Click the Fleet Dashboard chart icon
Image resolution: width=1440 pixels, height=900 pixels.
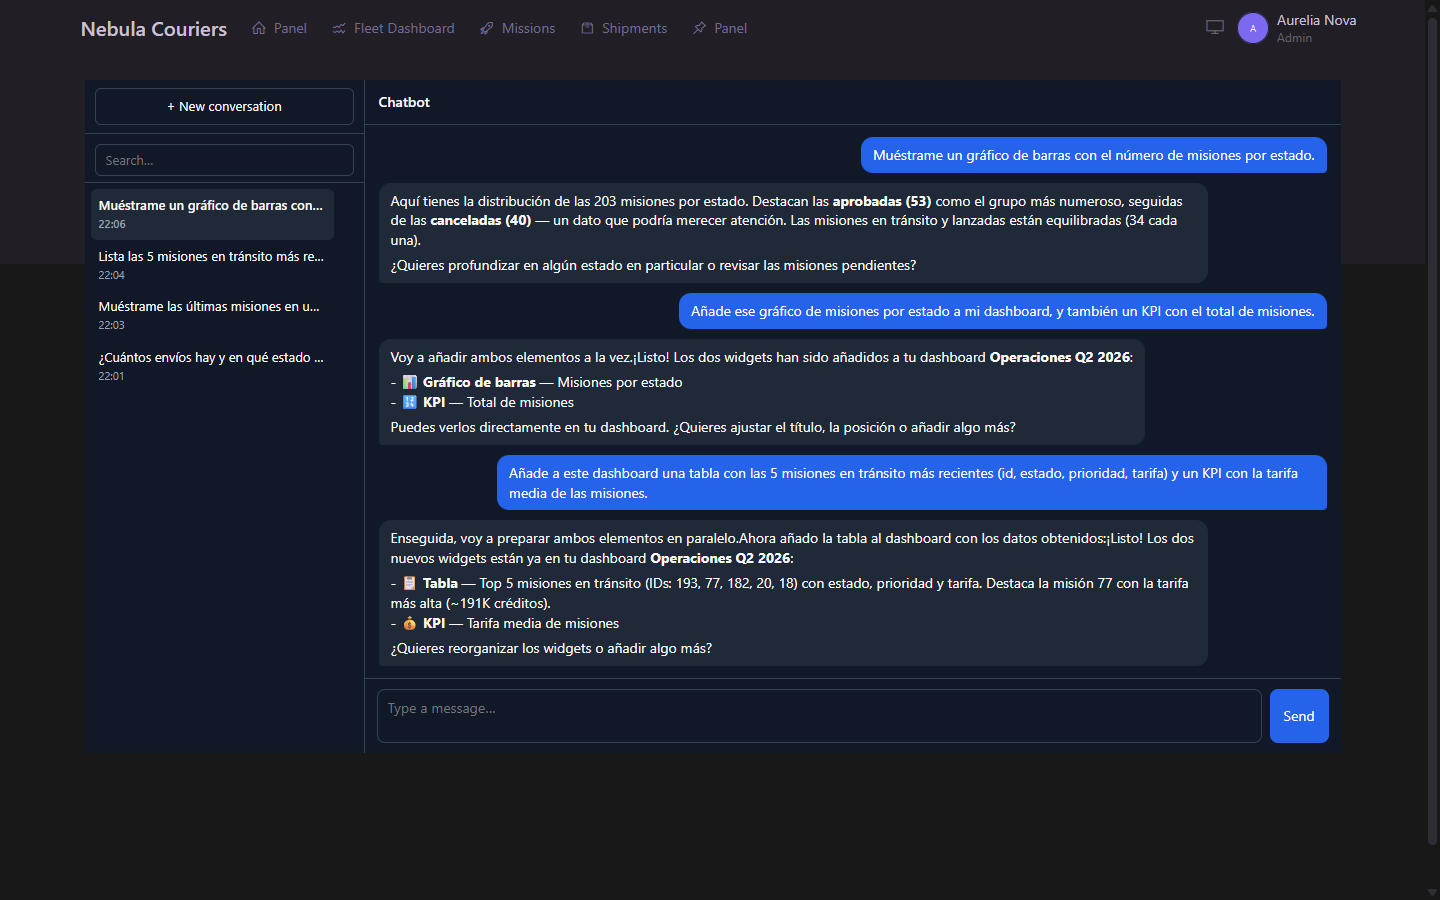339,28
